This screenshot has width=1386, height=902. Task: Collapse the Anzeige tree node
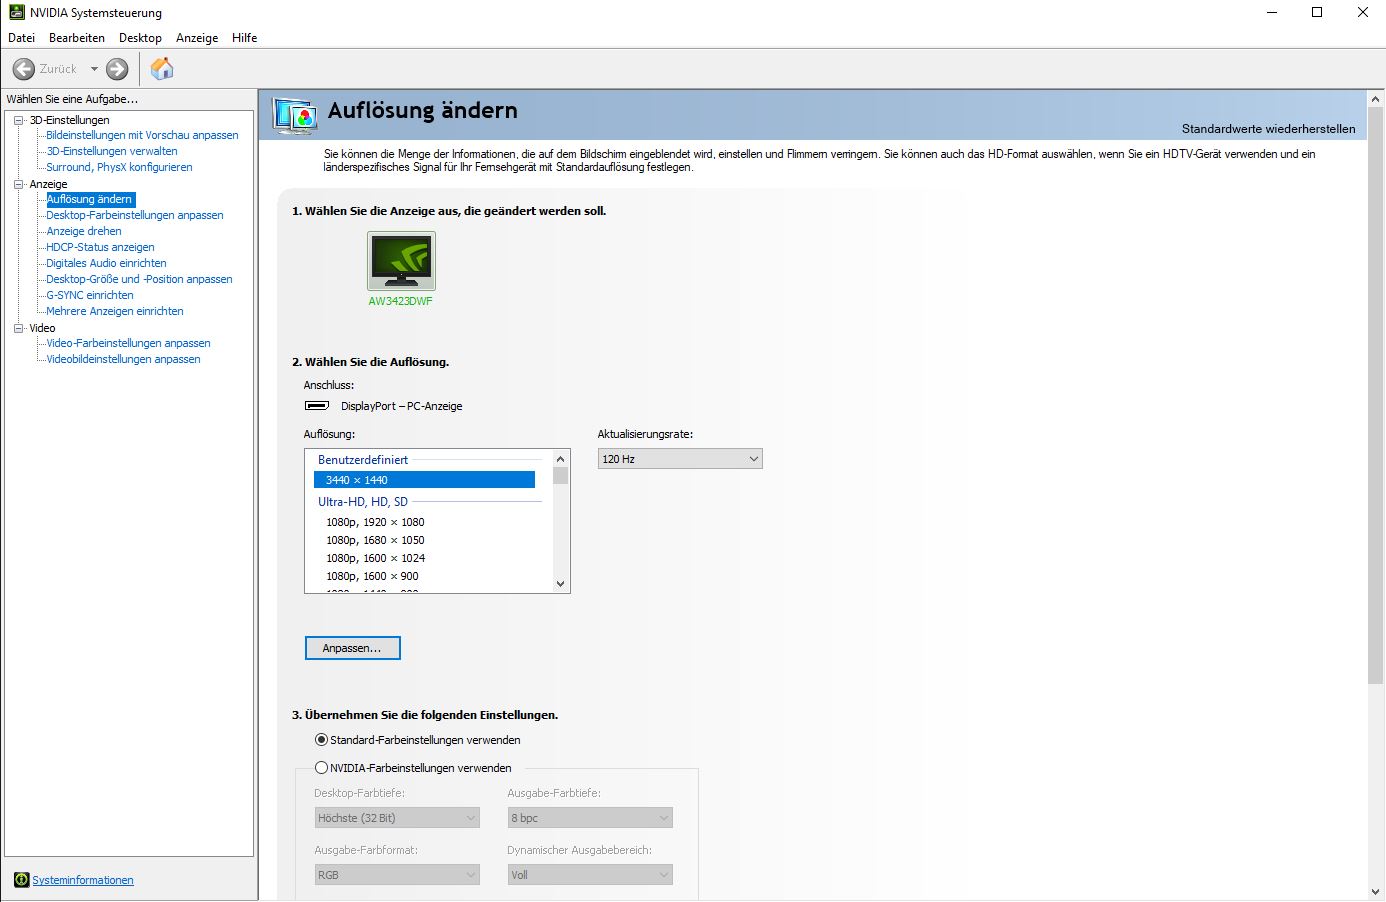[18, 184]
